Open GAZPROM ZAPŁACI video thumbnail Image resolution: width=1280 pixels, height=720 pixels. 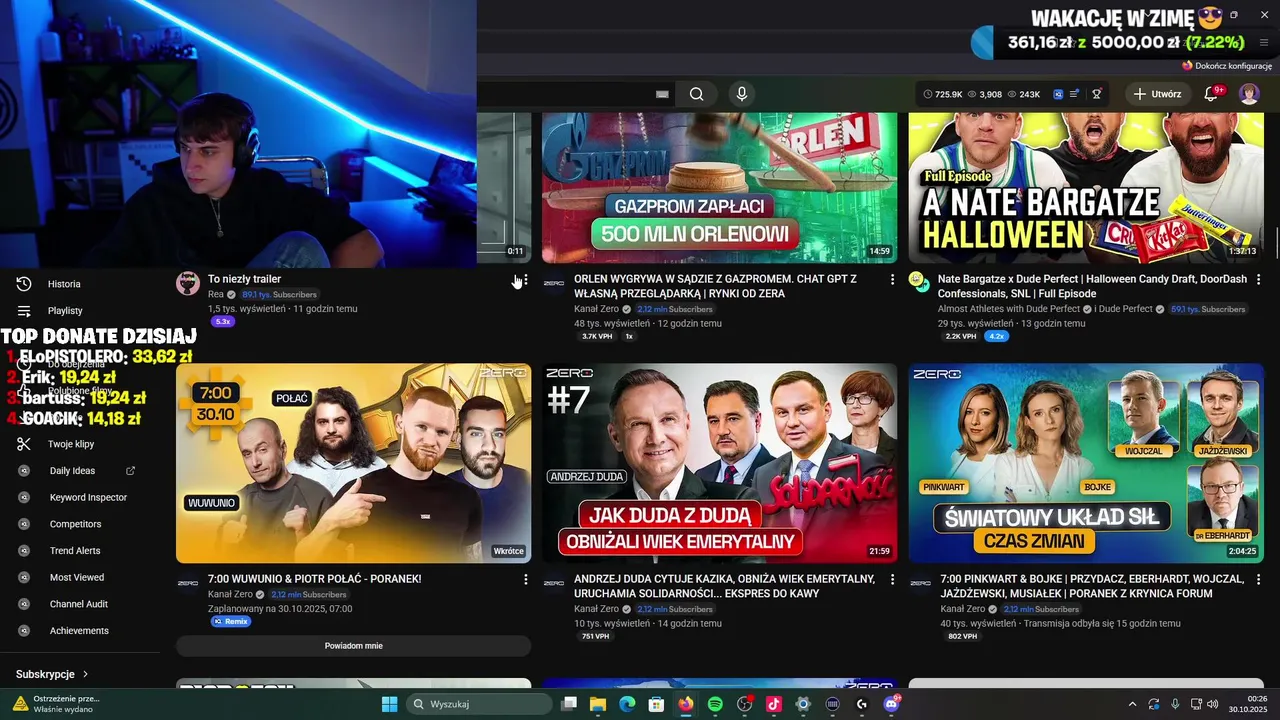click(x=719, y=188)
